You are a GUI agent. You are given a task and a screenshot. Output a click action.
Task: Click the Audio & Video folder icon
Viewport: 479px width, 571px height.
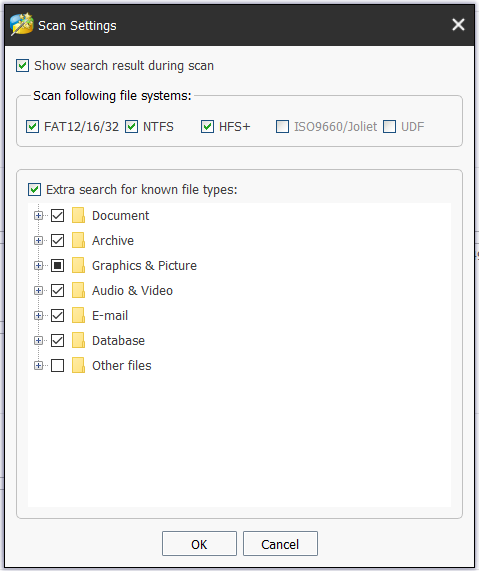pyautogui.click(x=78, y=291)
